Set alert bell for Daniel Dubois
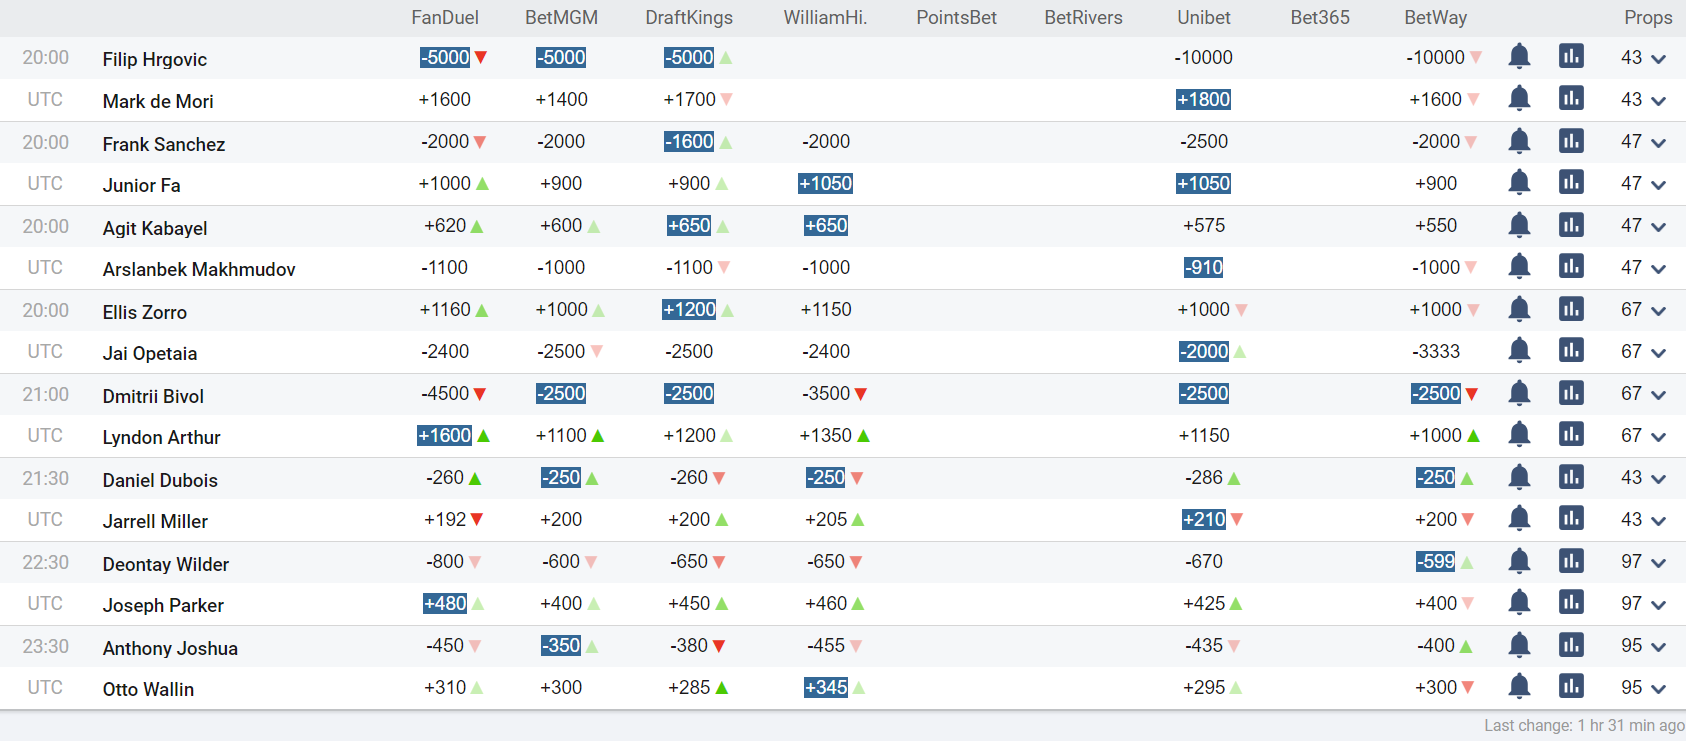The width and height of the screenshot is (1686, 741). [x=1519, y=477]
